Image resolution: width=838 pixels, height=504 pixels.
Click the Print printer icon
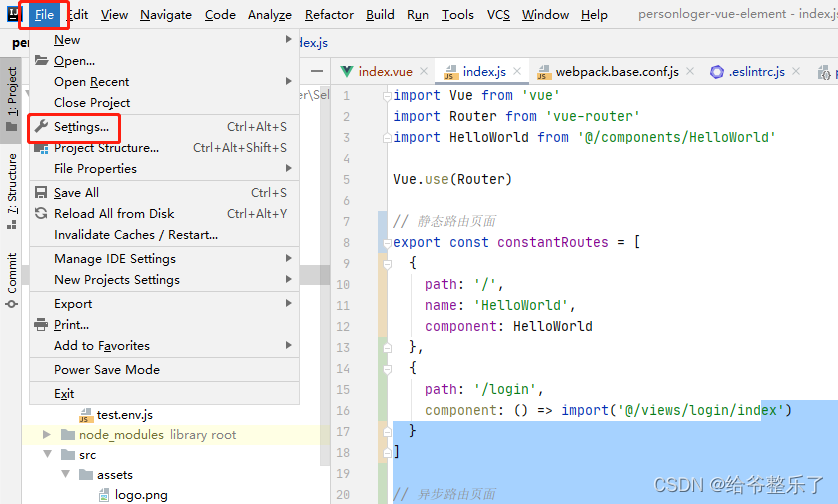[41, 324]
